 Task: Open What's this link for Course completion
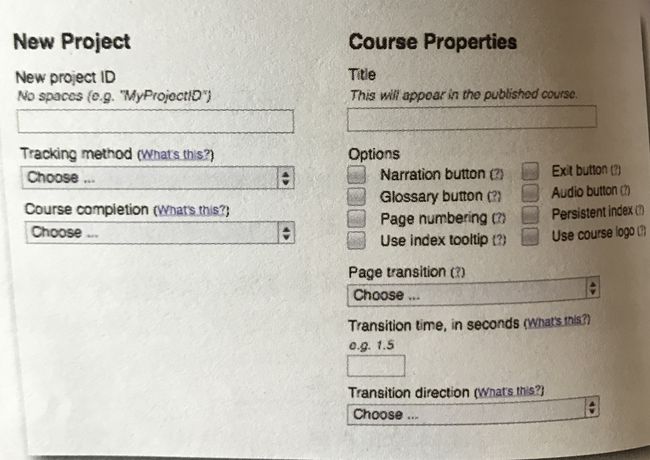point(192,210)
